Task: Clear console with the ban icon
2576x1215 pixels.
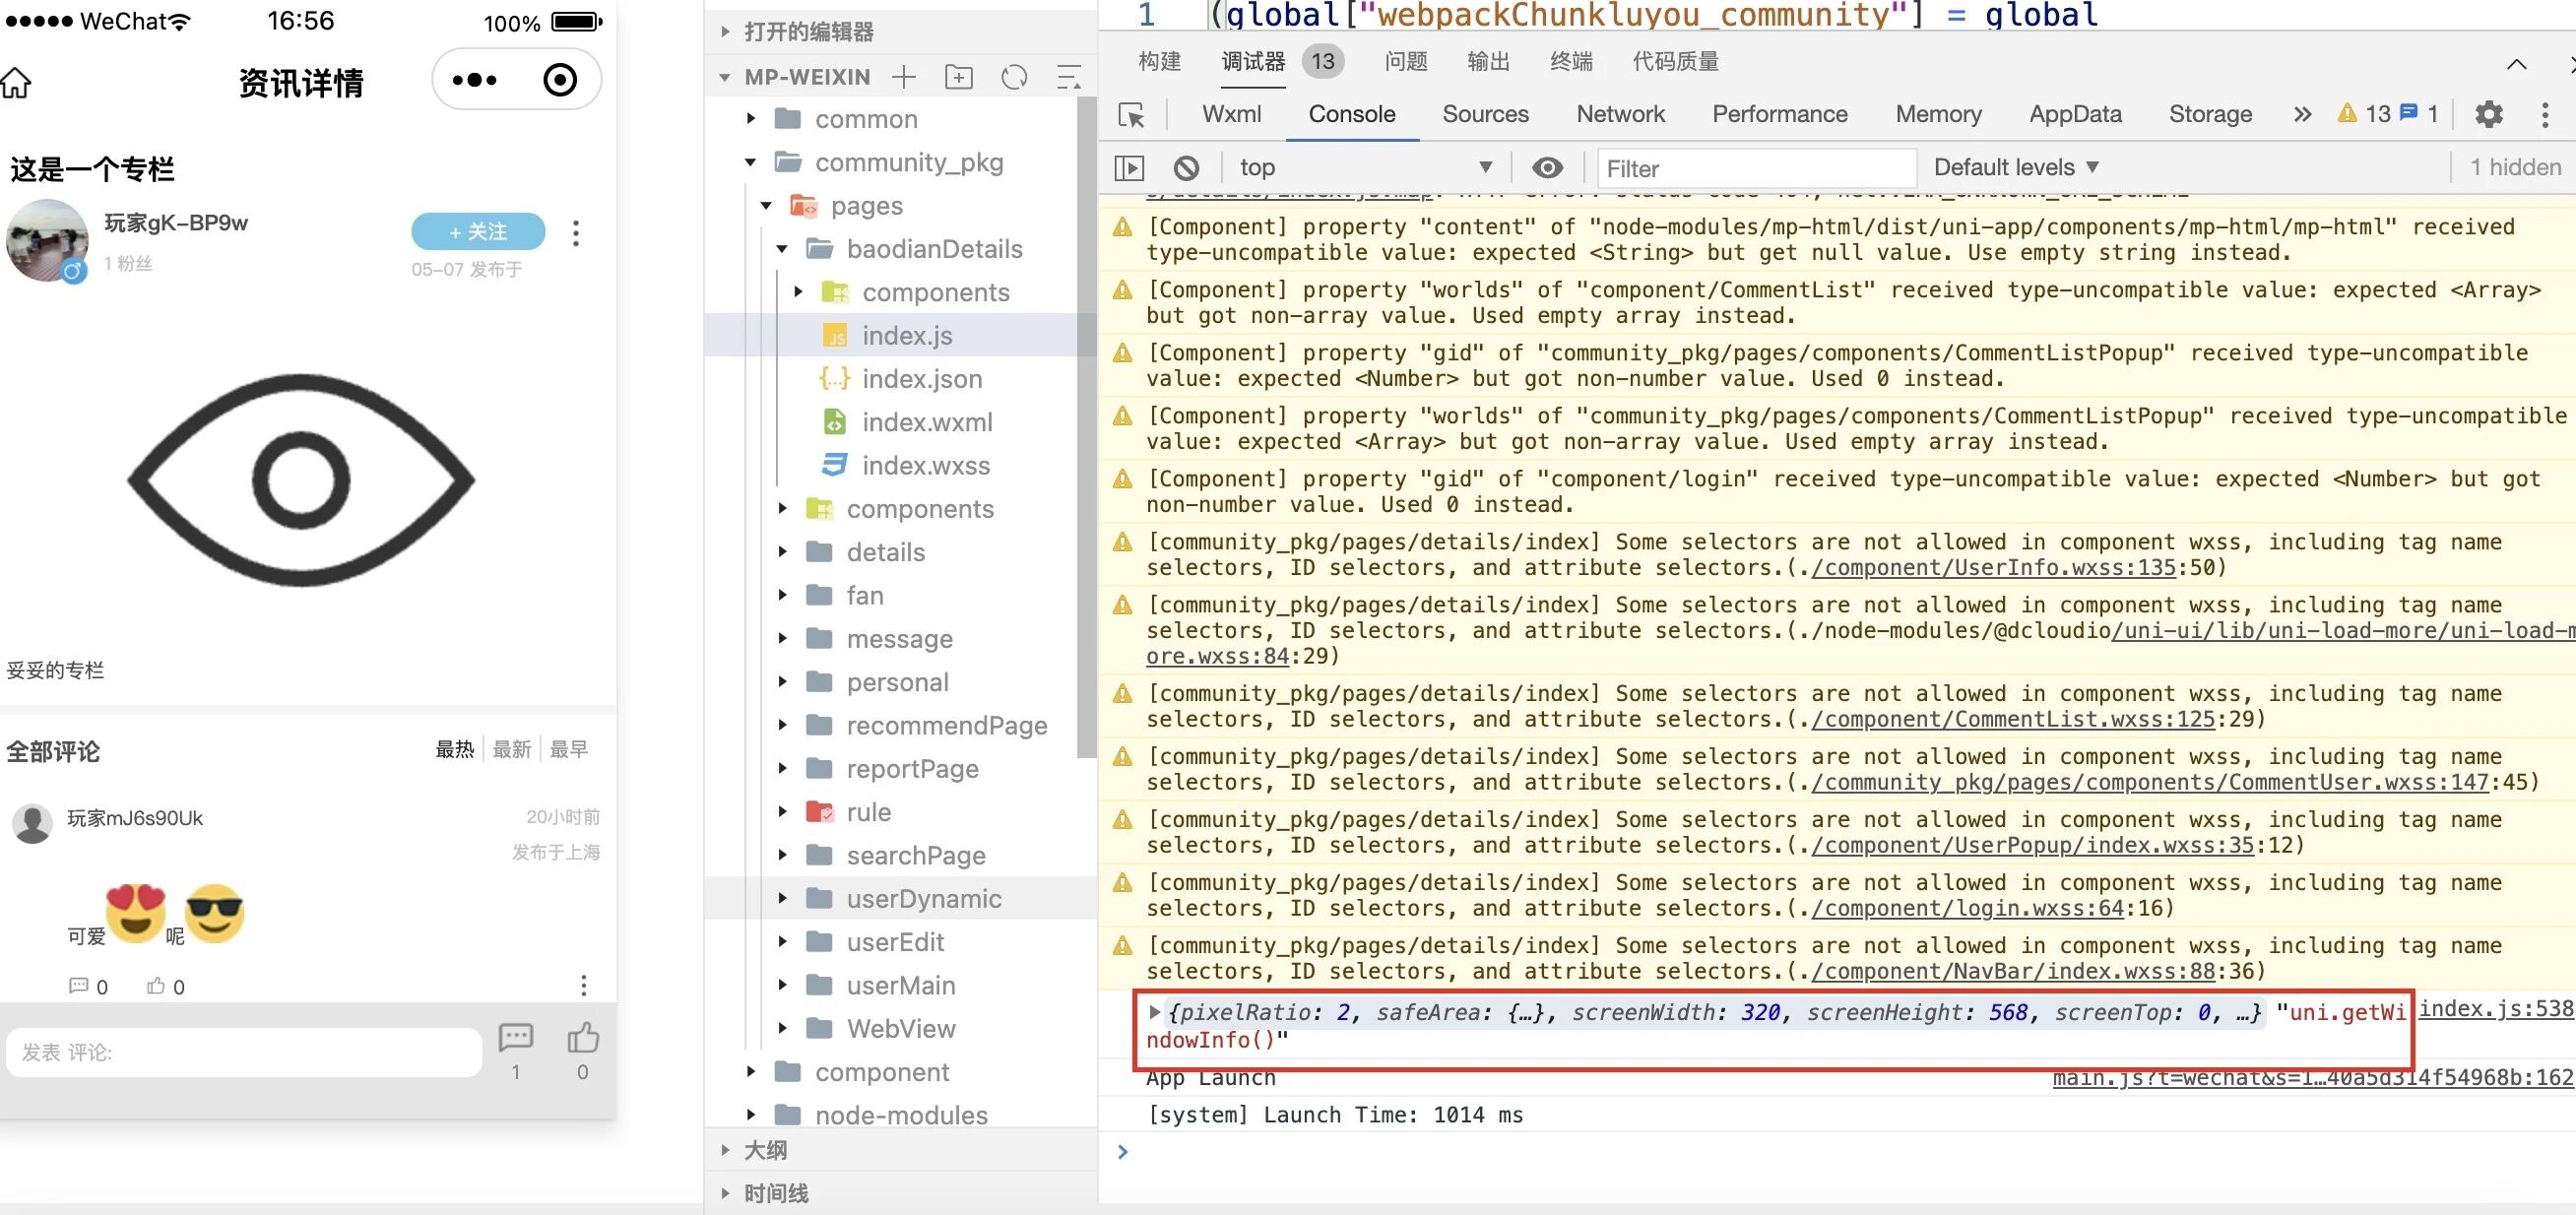Action: 1186,168
